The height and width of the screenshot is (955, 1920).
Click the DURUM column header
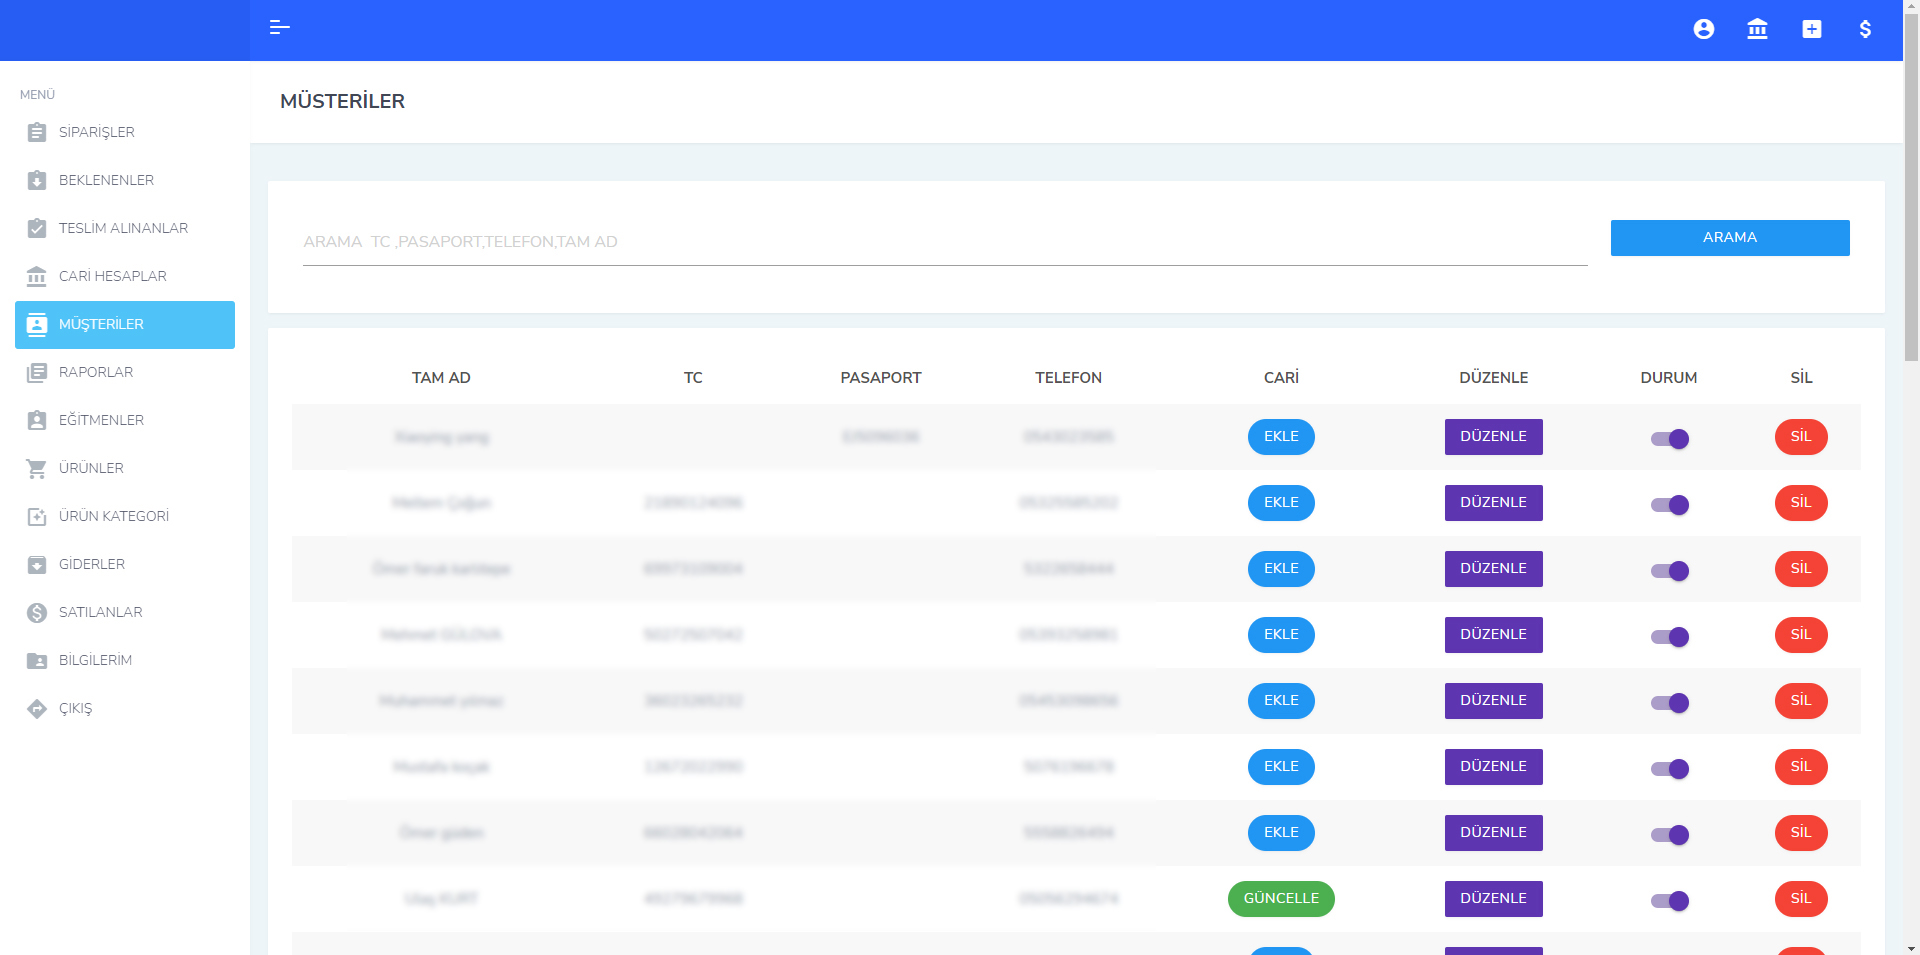pyautogui.click(x=1669, y=378)
